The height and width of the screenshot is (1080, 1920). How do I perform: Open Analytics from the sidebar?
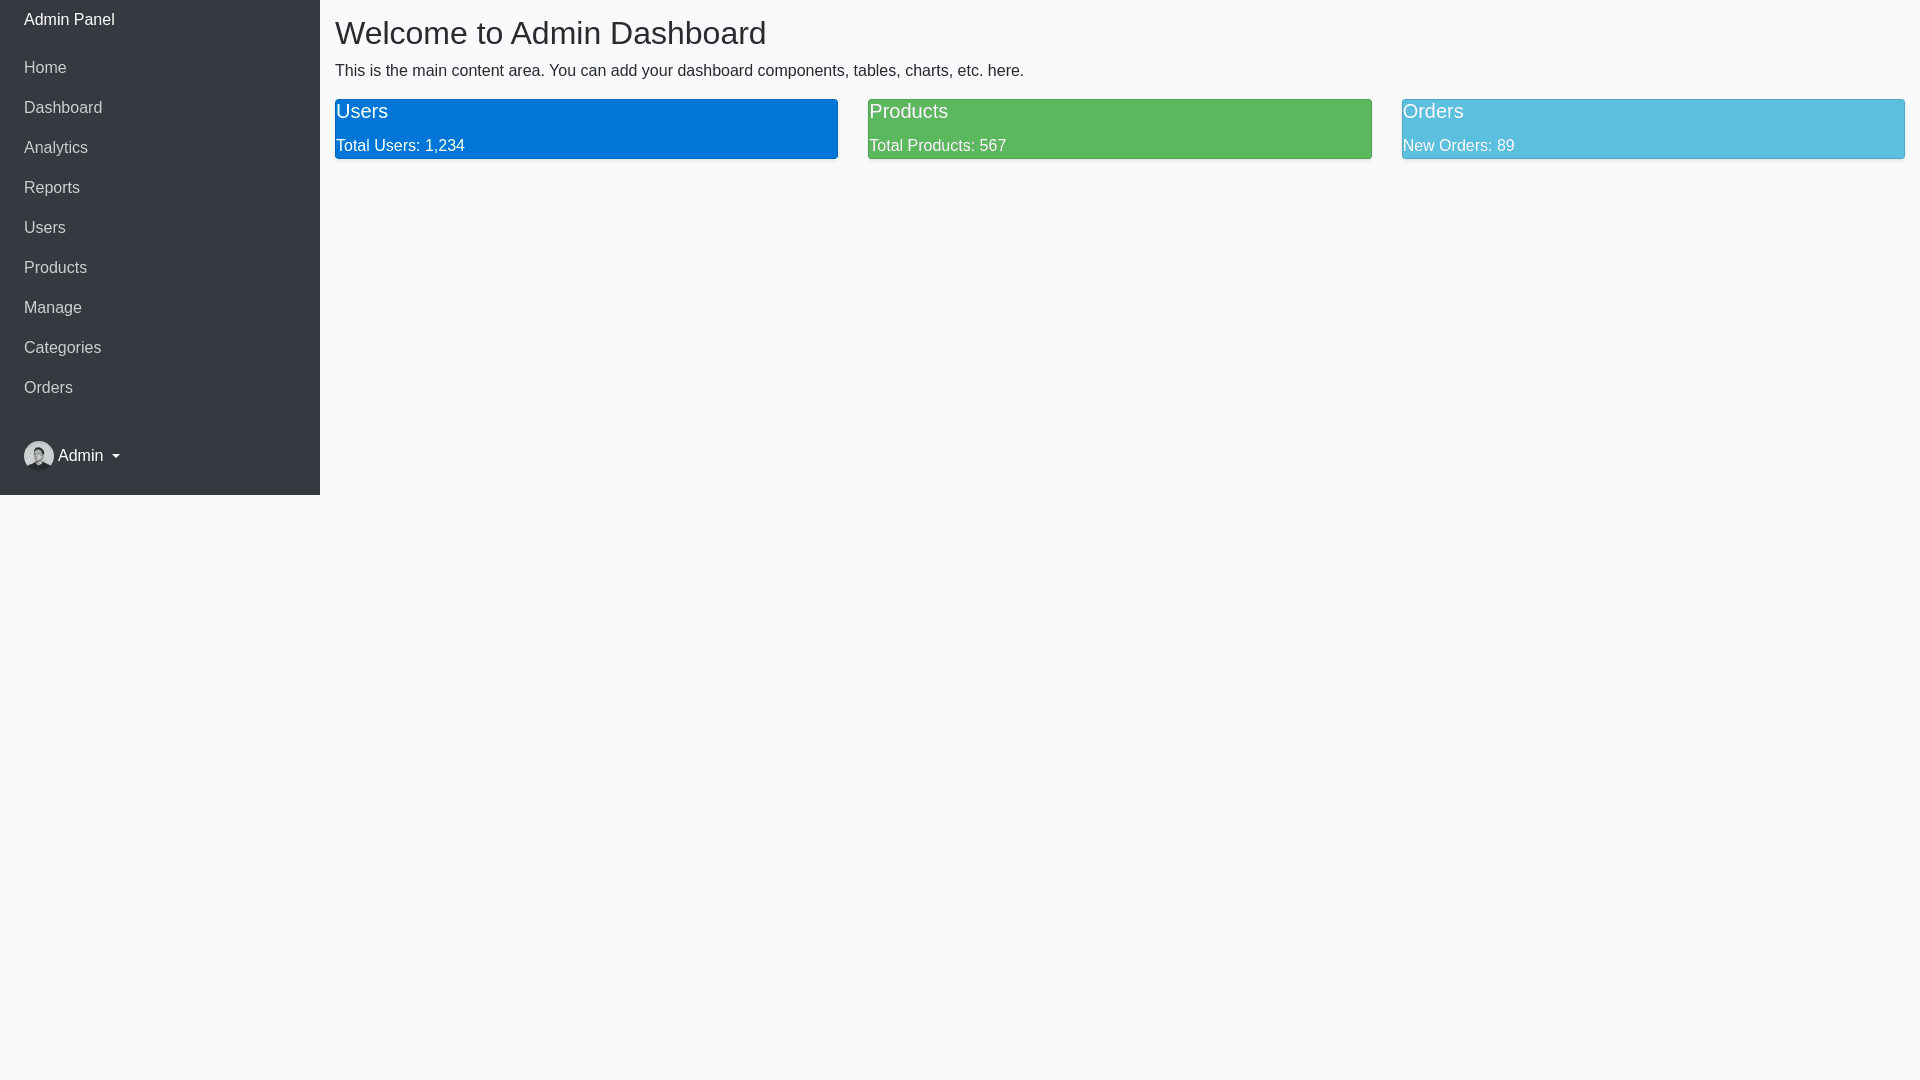click(56, 148)
